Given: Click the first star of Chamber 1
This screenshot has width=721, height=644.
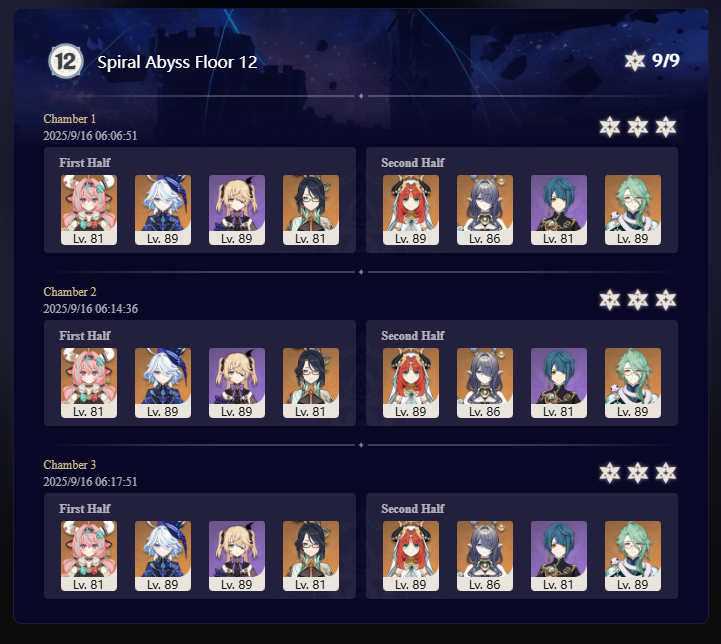Looking at the screenshot, I should 610,127.
